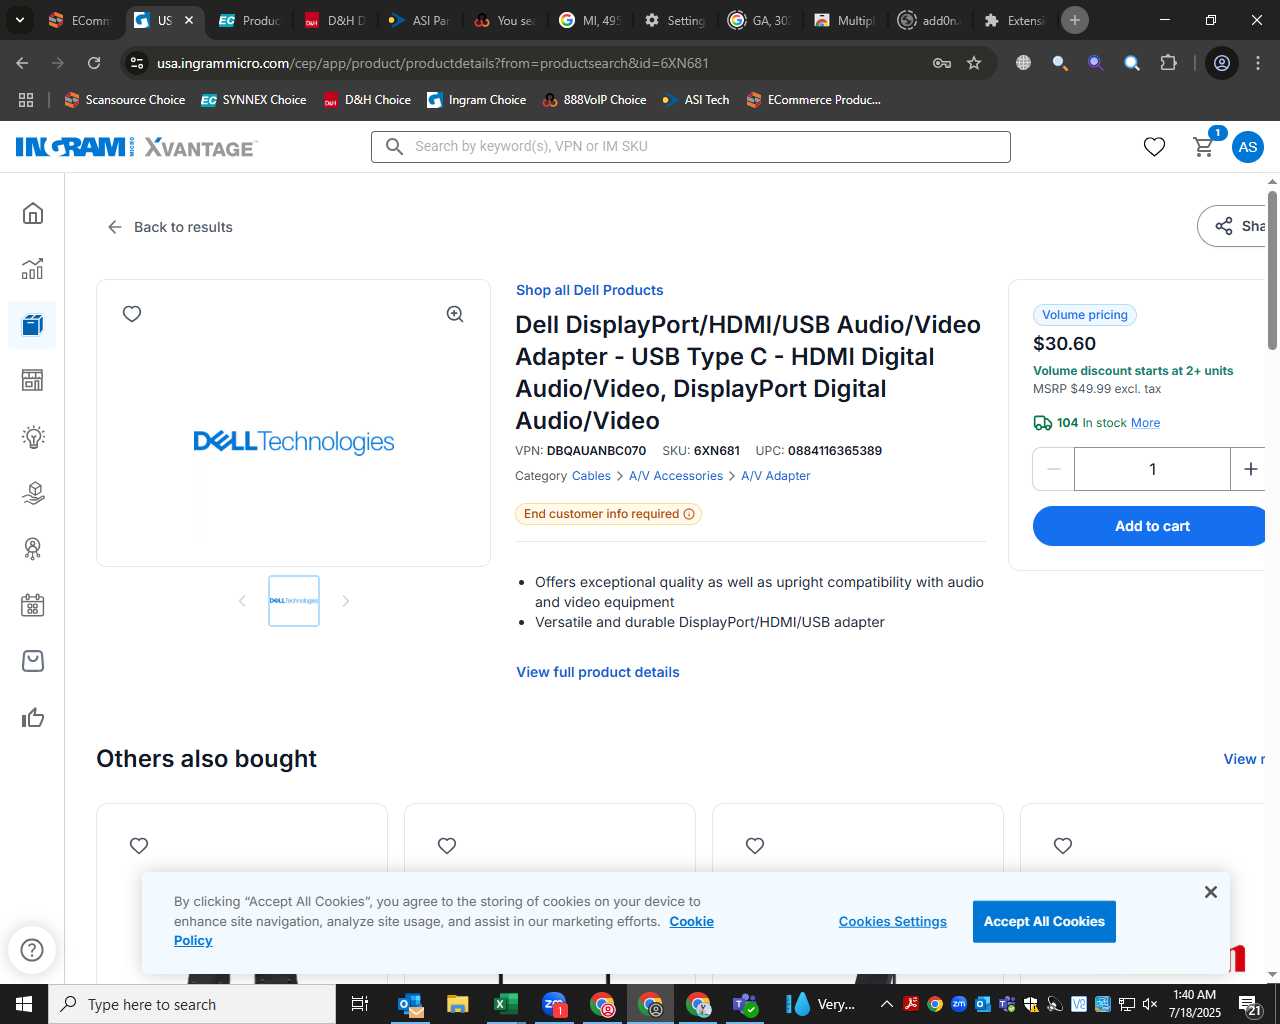The image size is (1280, 1024).
Task: Switch to the ASI Partner browser tab
Action: click(419, 20)
